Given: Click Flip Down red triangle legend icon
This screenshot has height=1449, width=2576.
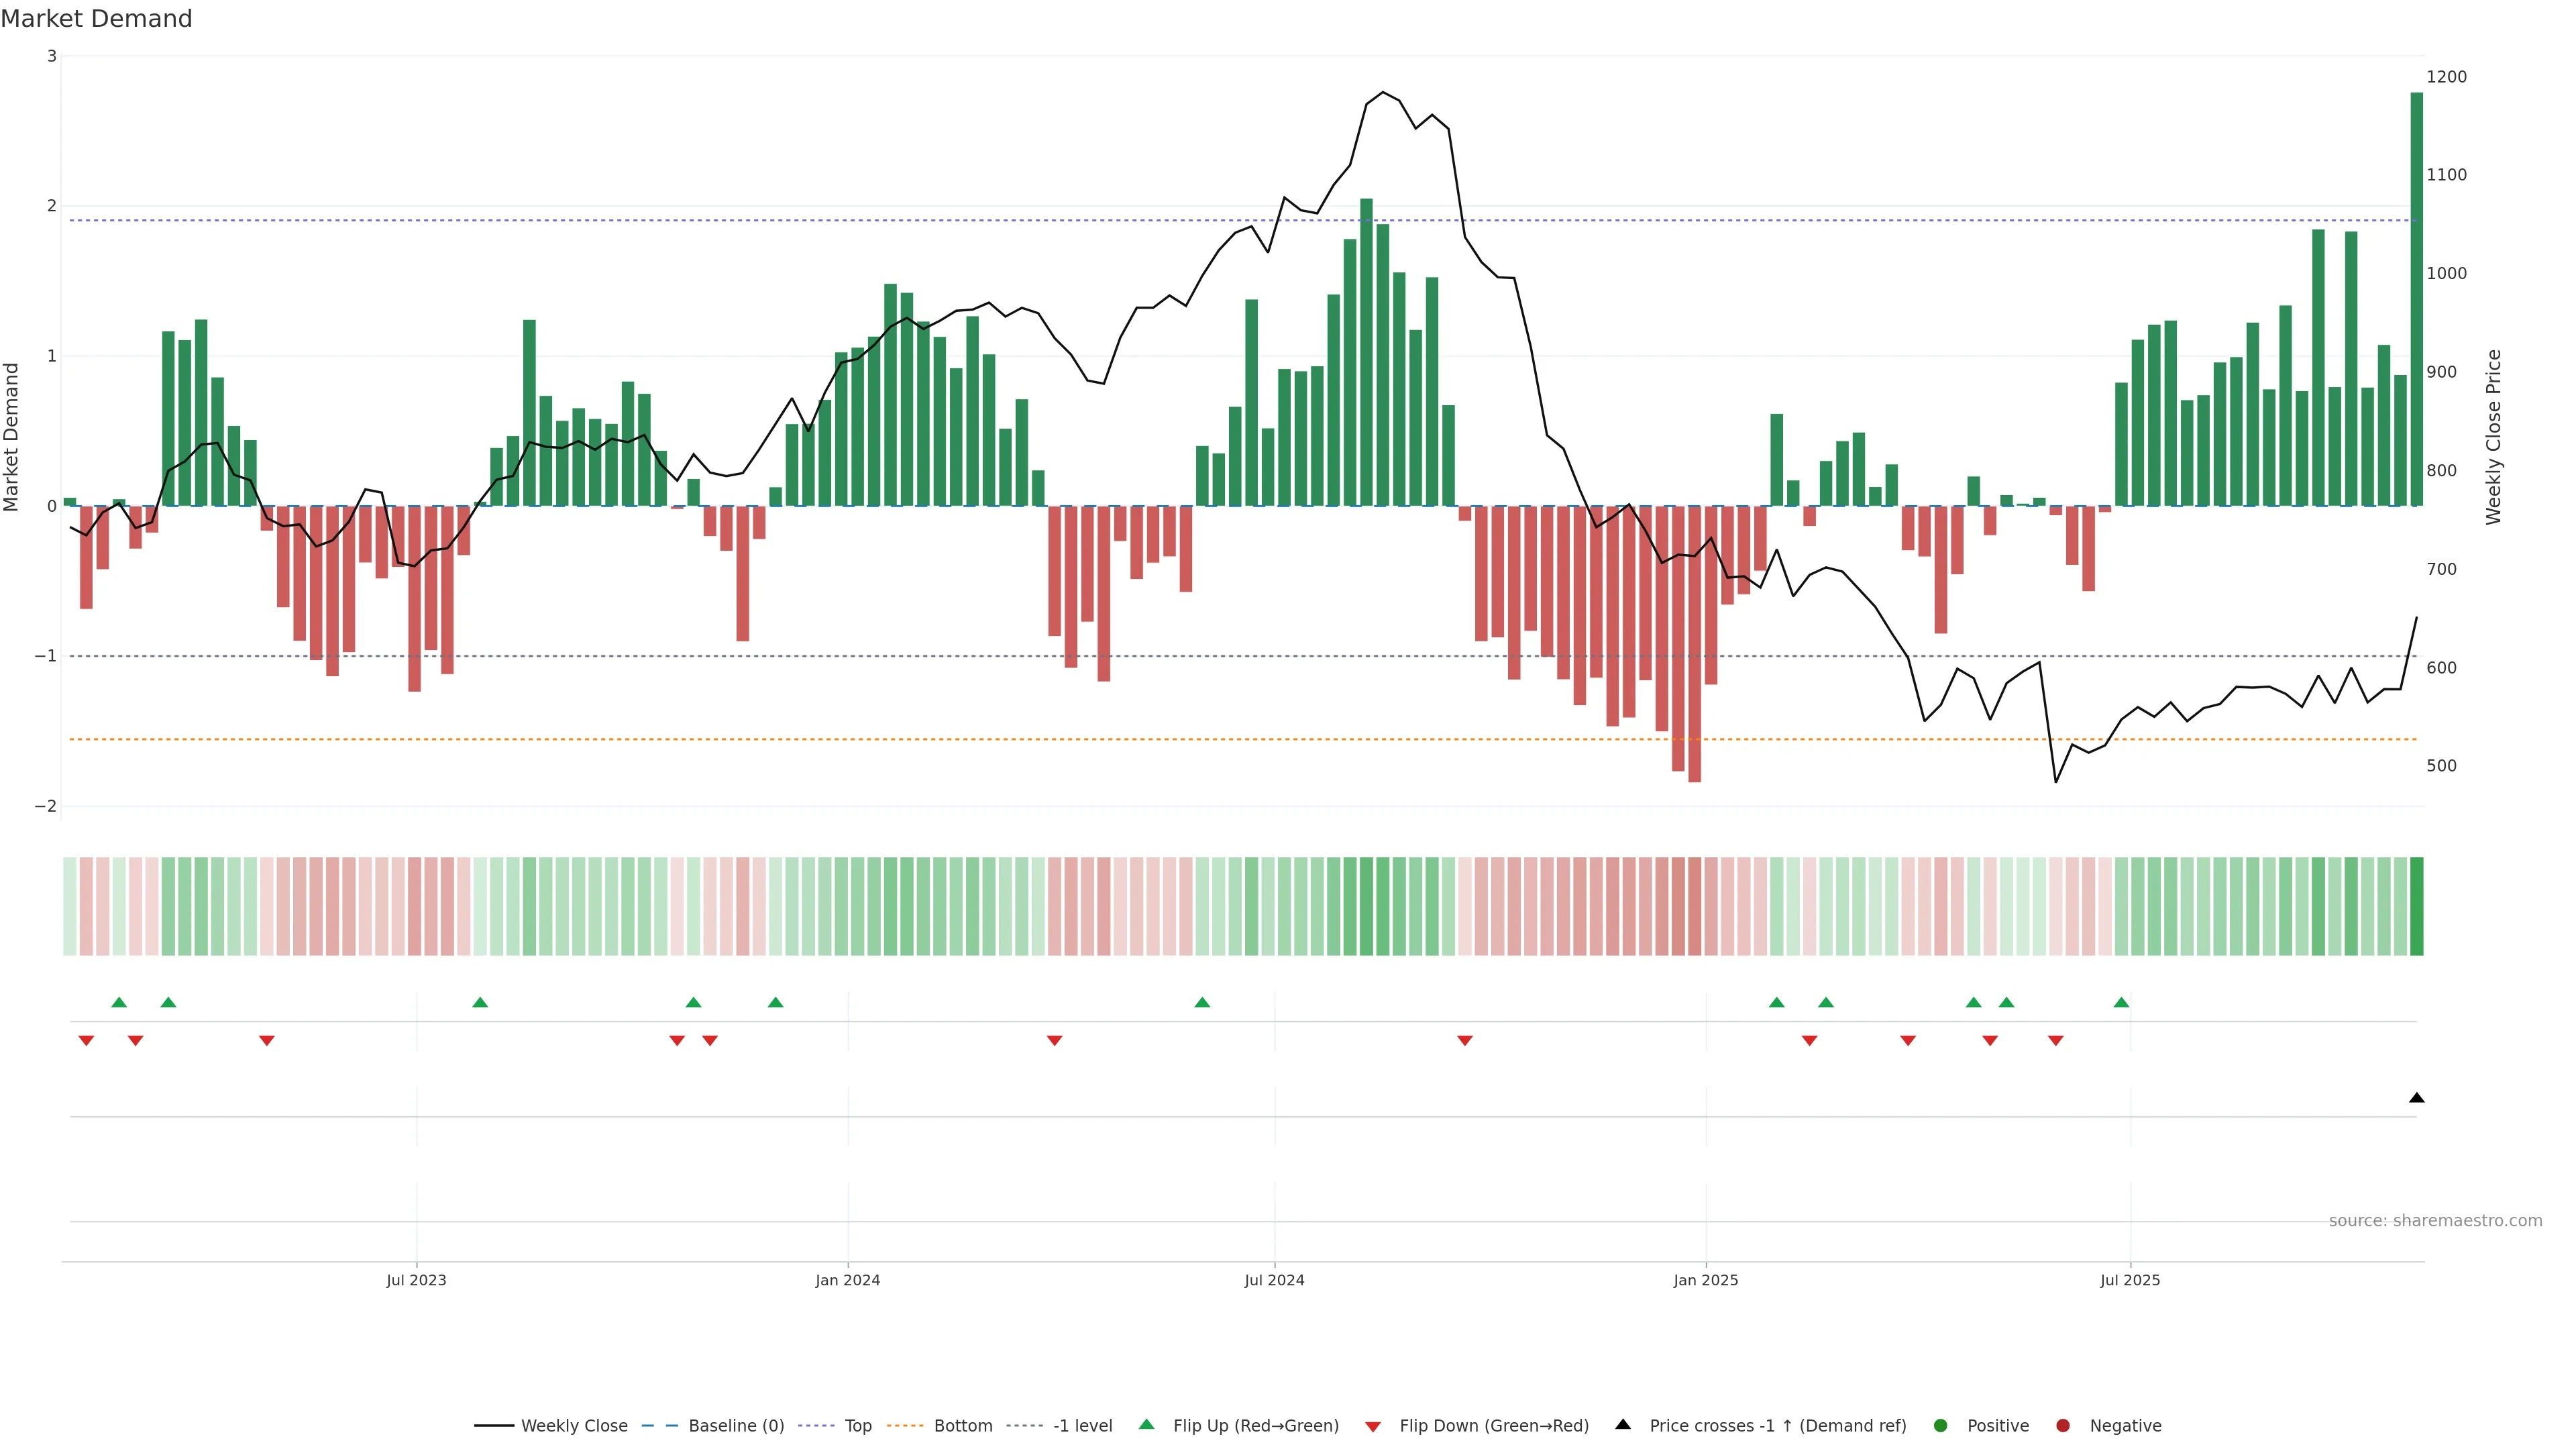Looking at the screenshot, I should pyautogui.click(x=1372, y=1426).
